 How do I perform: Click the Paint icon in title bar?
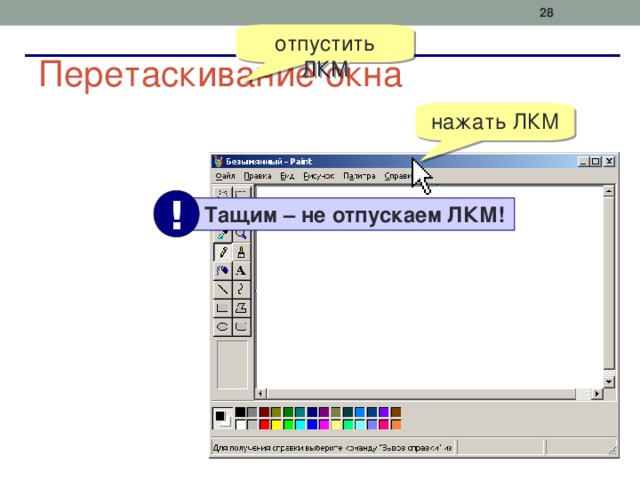[218, 161]
